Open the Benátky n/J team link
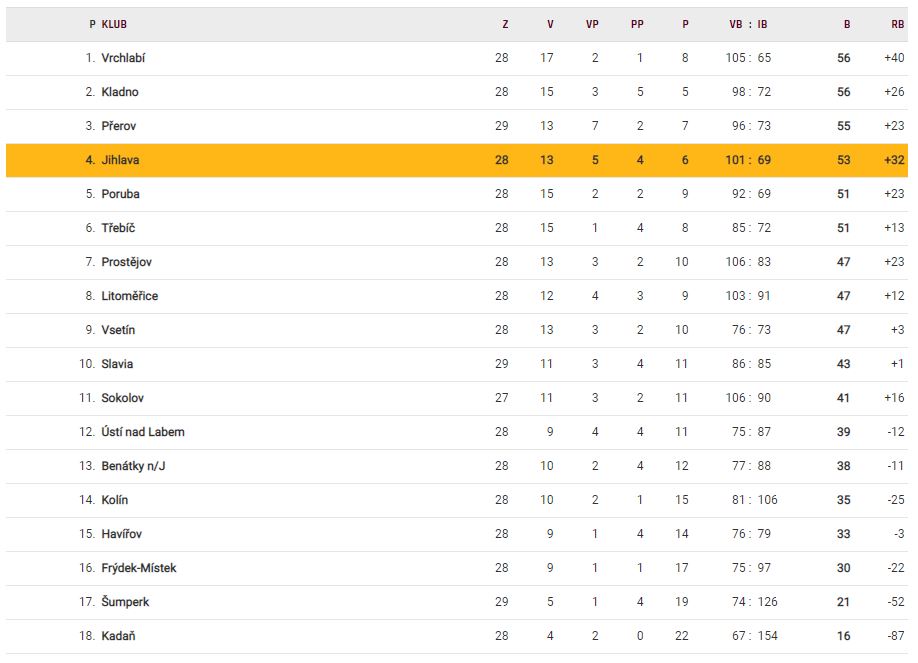 133,466
